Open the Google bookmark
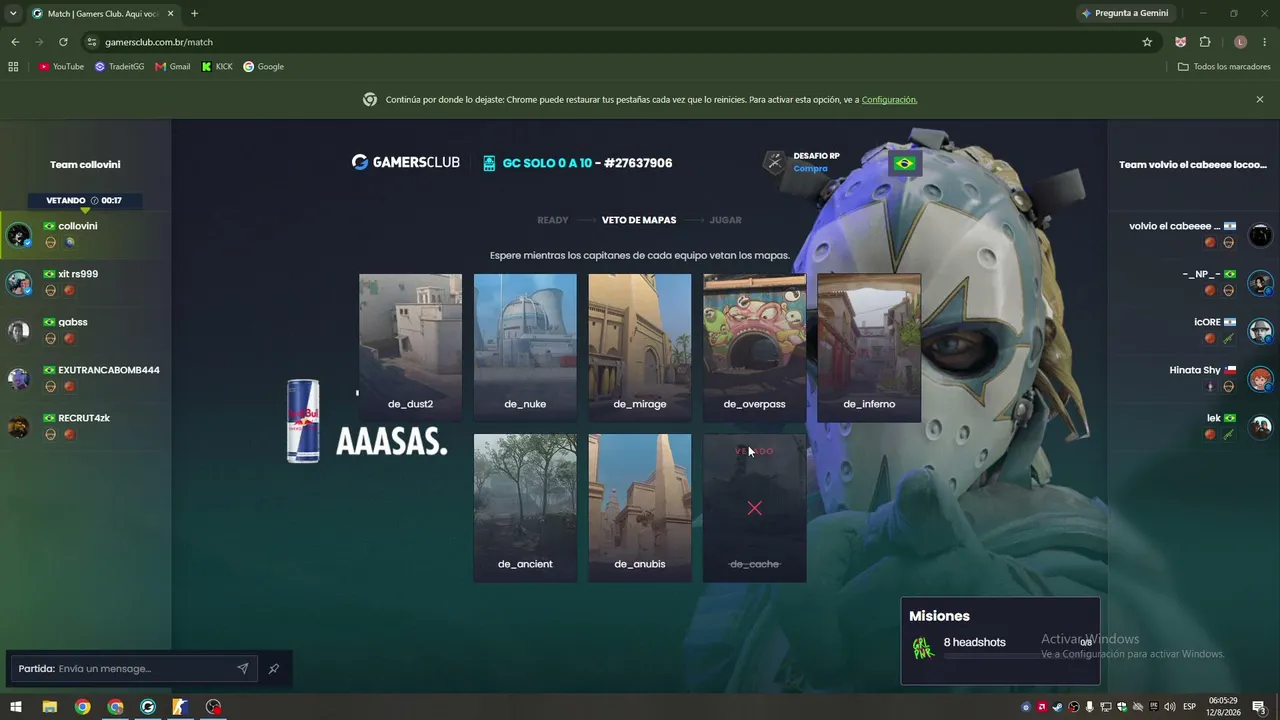This screenshot has width=1280, height=720. pyautogui.click(x=264, y=67)
